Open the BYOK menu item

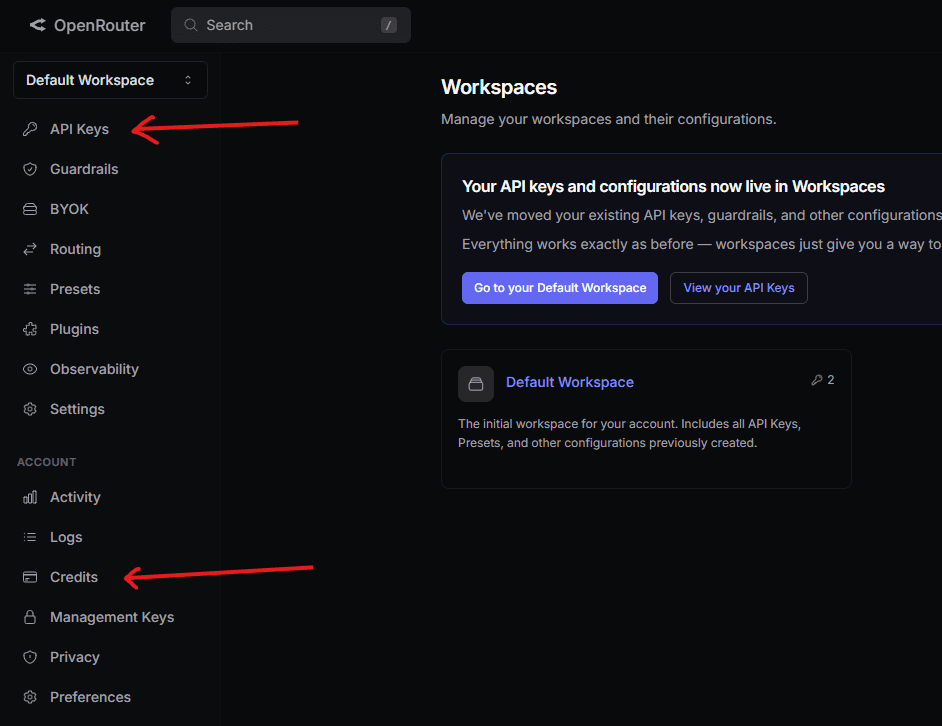point(69,209)
